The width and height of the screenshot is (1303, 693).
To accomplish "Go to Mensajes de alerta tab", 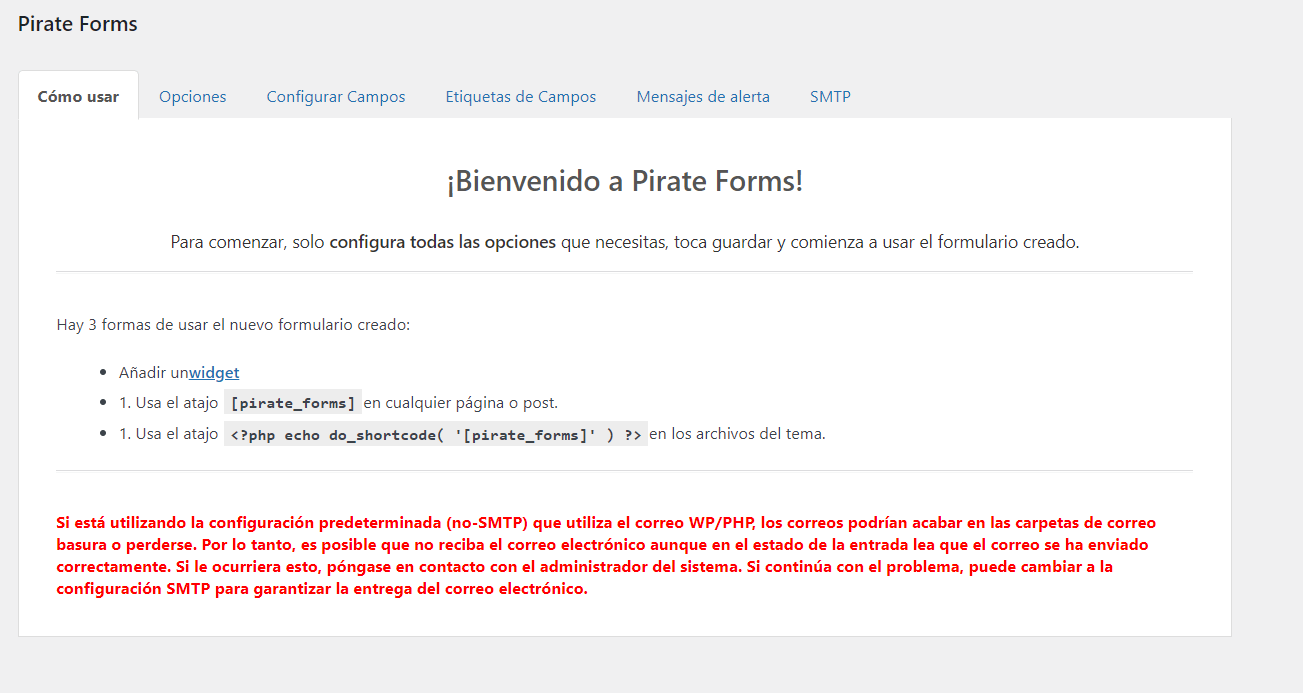I will coord(703,97).
